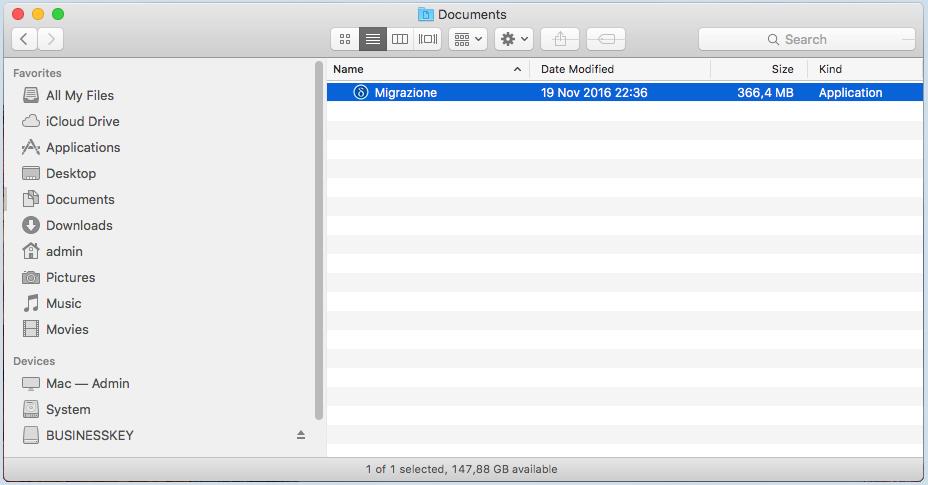Open Applications in the sidebar
This screenshot has height=485, width=928.
tap(82, 147)
